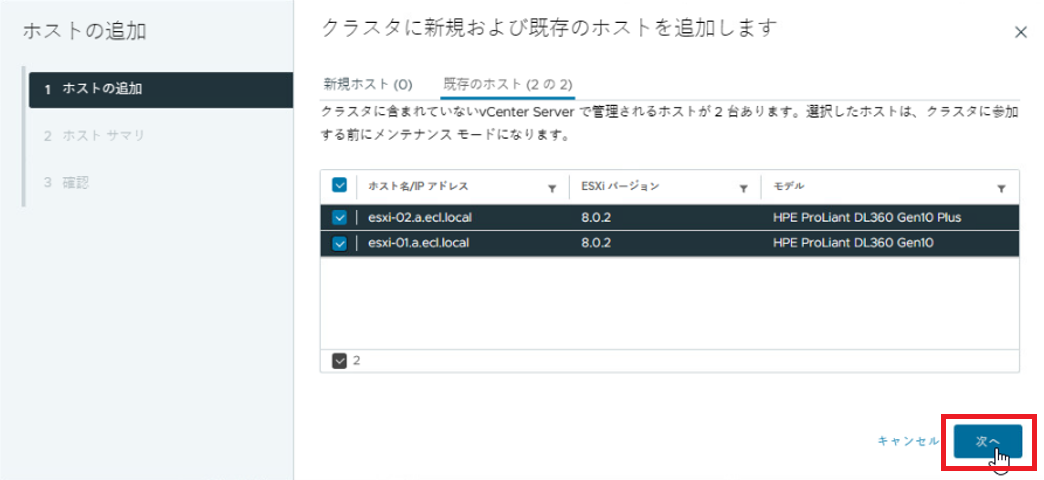Viewport: 1044px width, 480px height.
Task: Uncheck the esxi-01.a.ecl.local host checkbox
Action: point(340,244)
